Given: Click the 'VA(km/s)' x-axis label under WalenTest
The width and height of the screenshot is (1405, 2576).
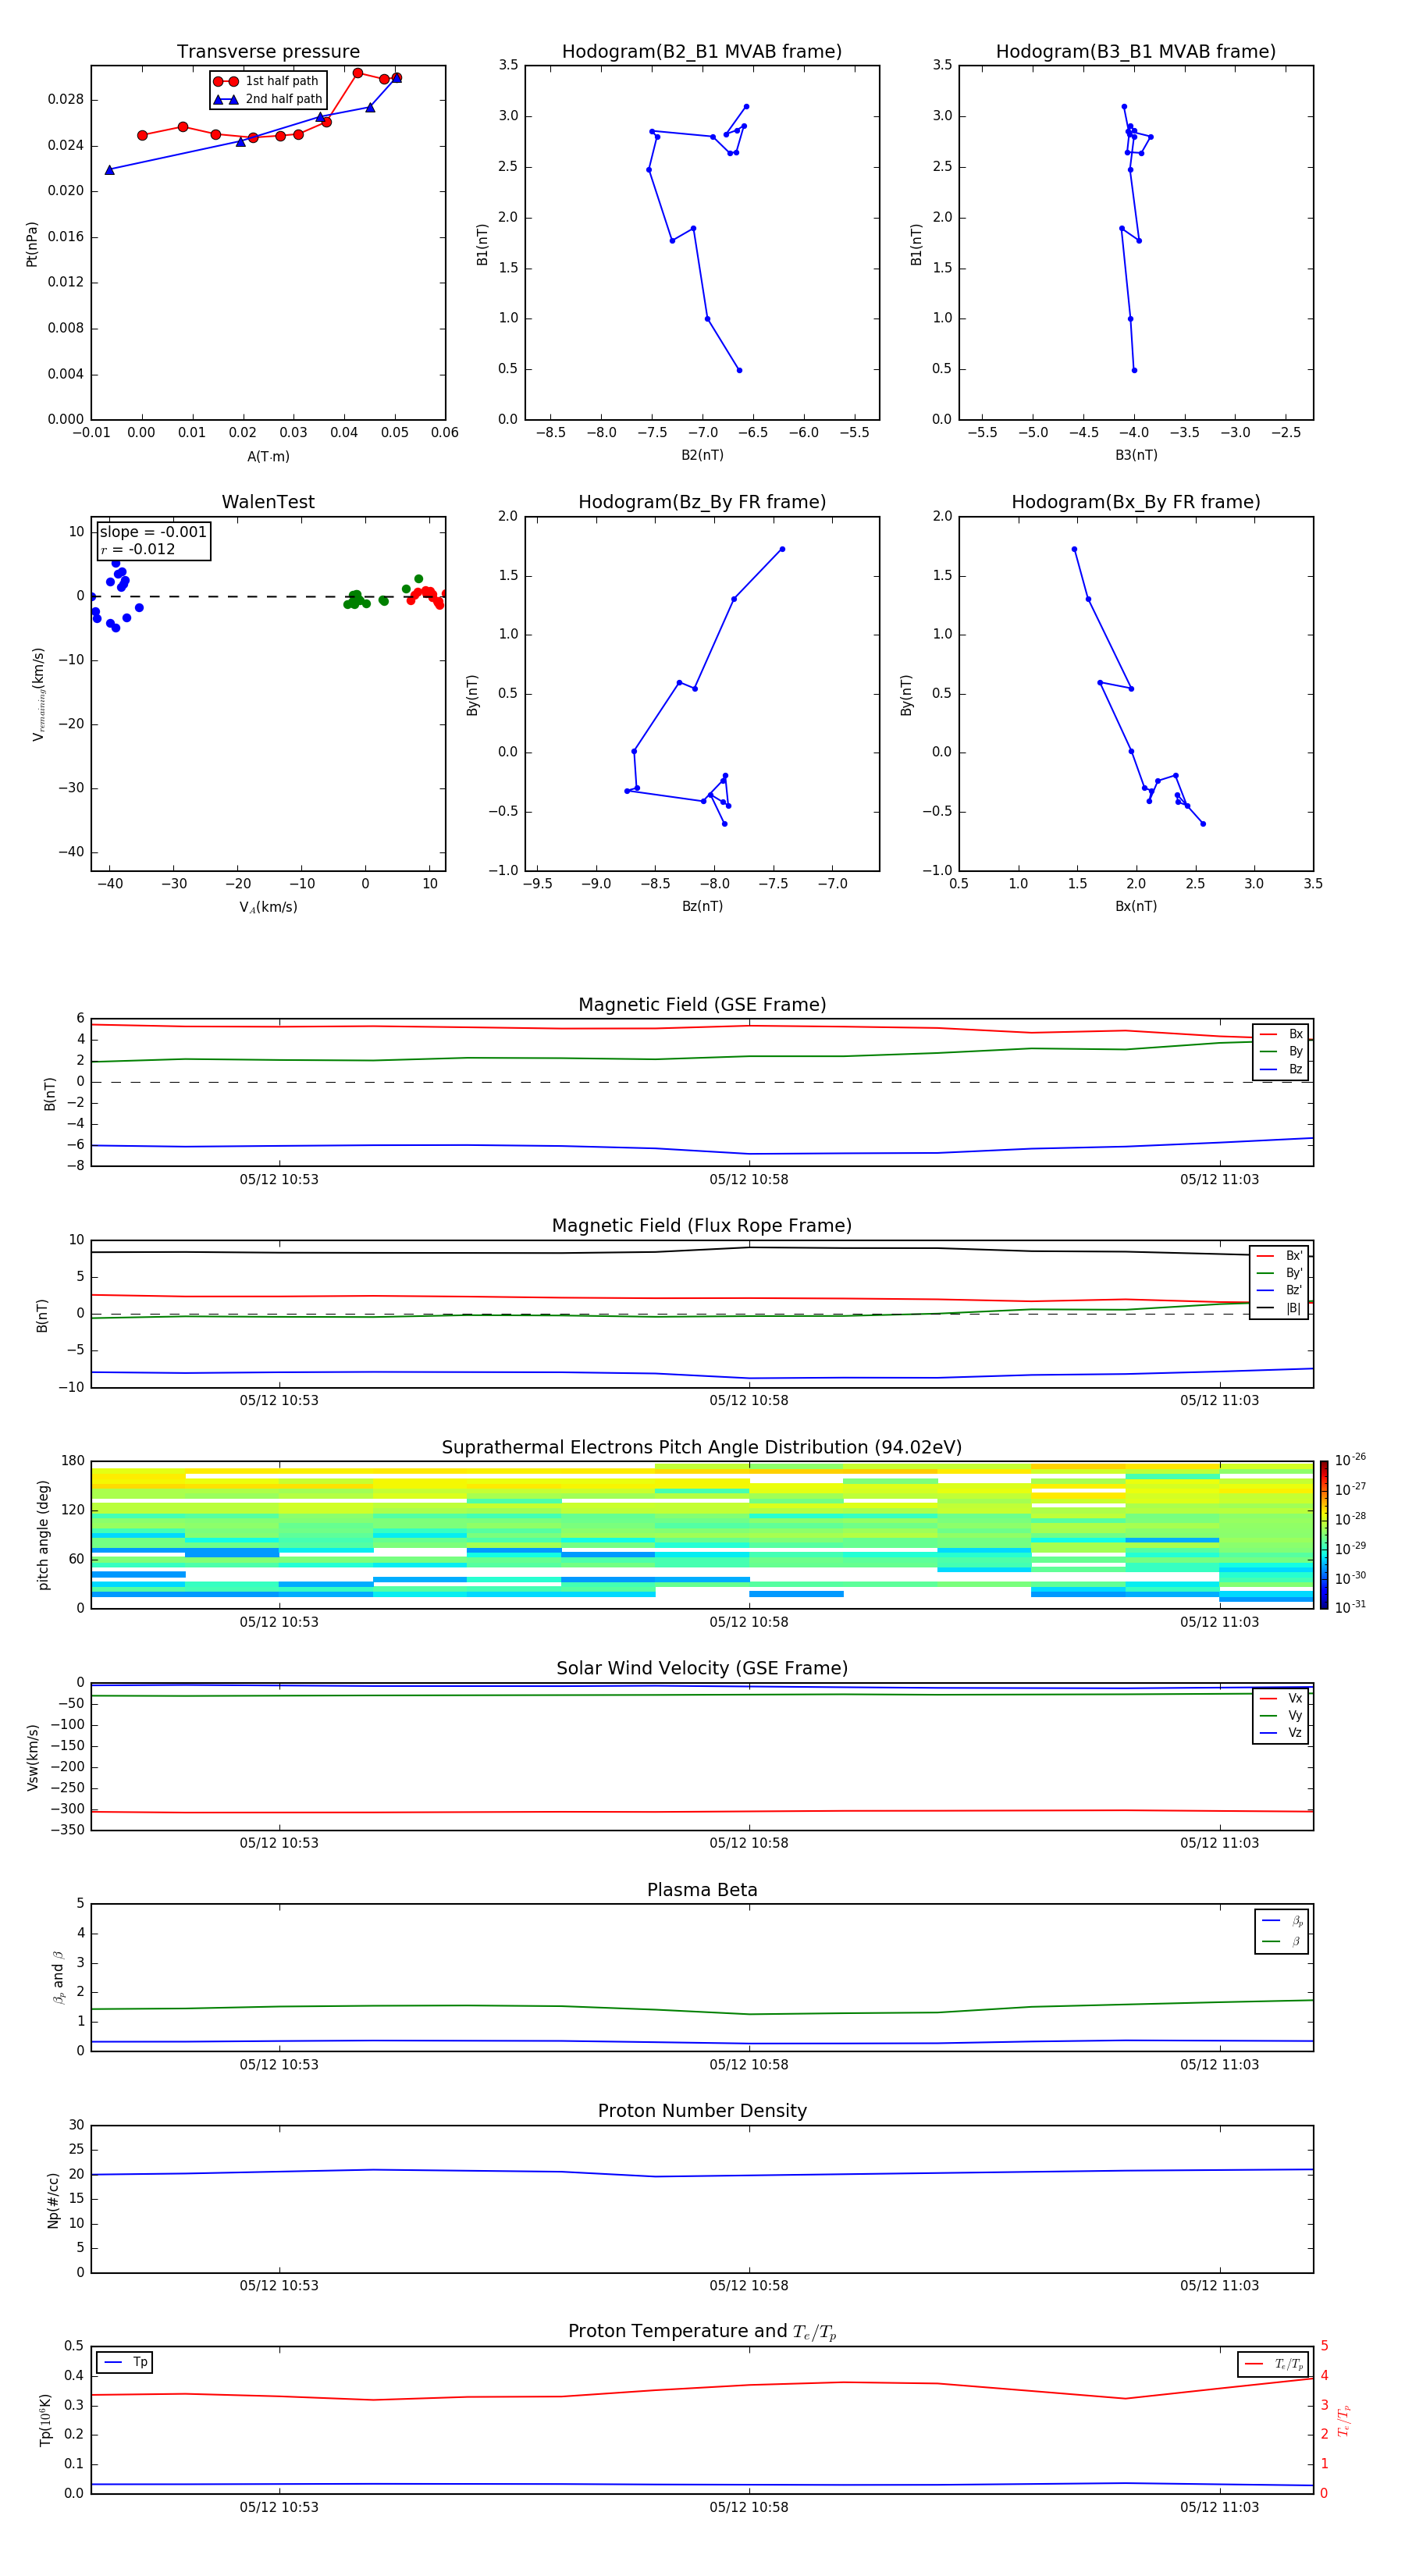Looking at the screenshot, I should click(268, 907).
